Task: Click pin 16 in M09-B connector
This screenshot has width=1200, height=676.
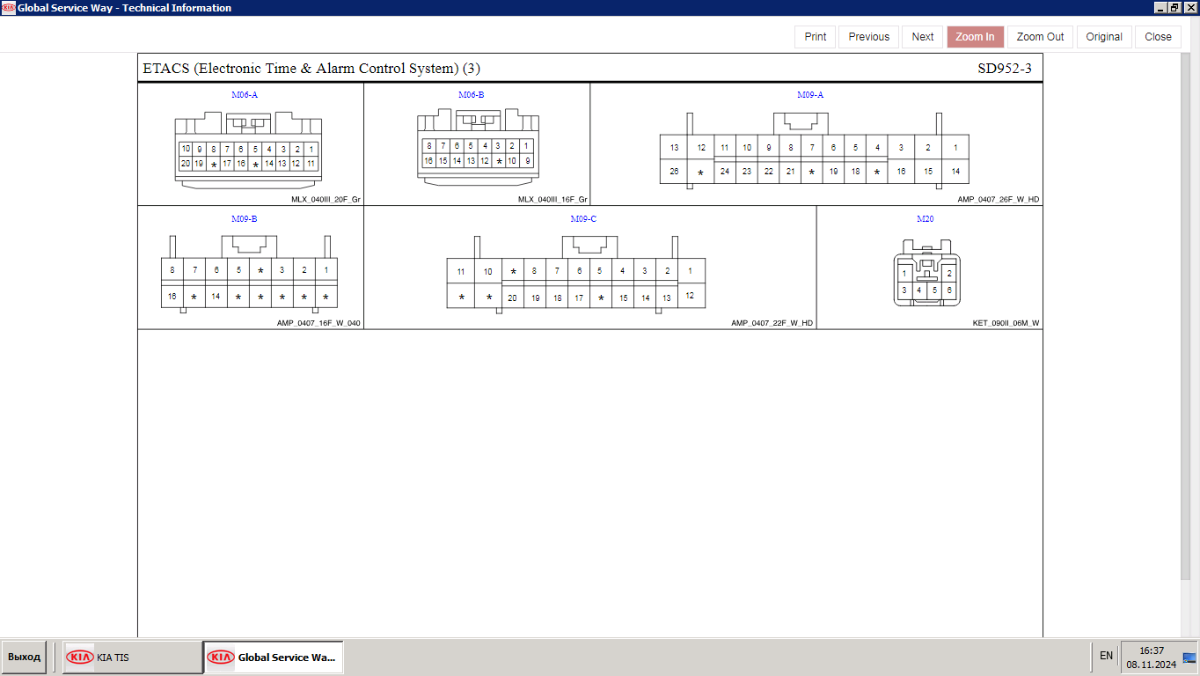Action: pyautogui.click(x=173, y=296)
